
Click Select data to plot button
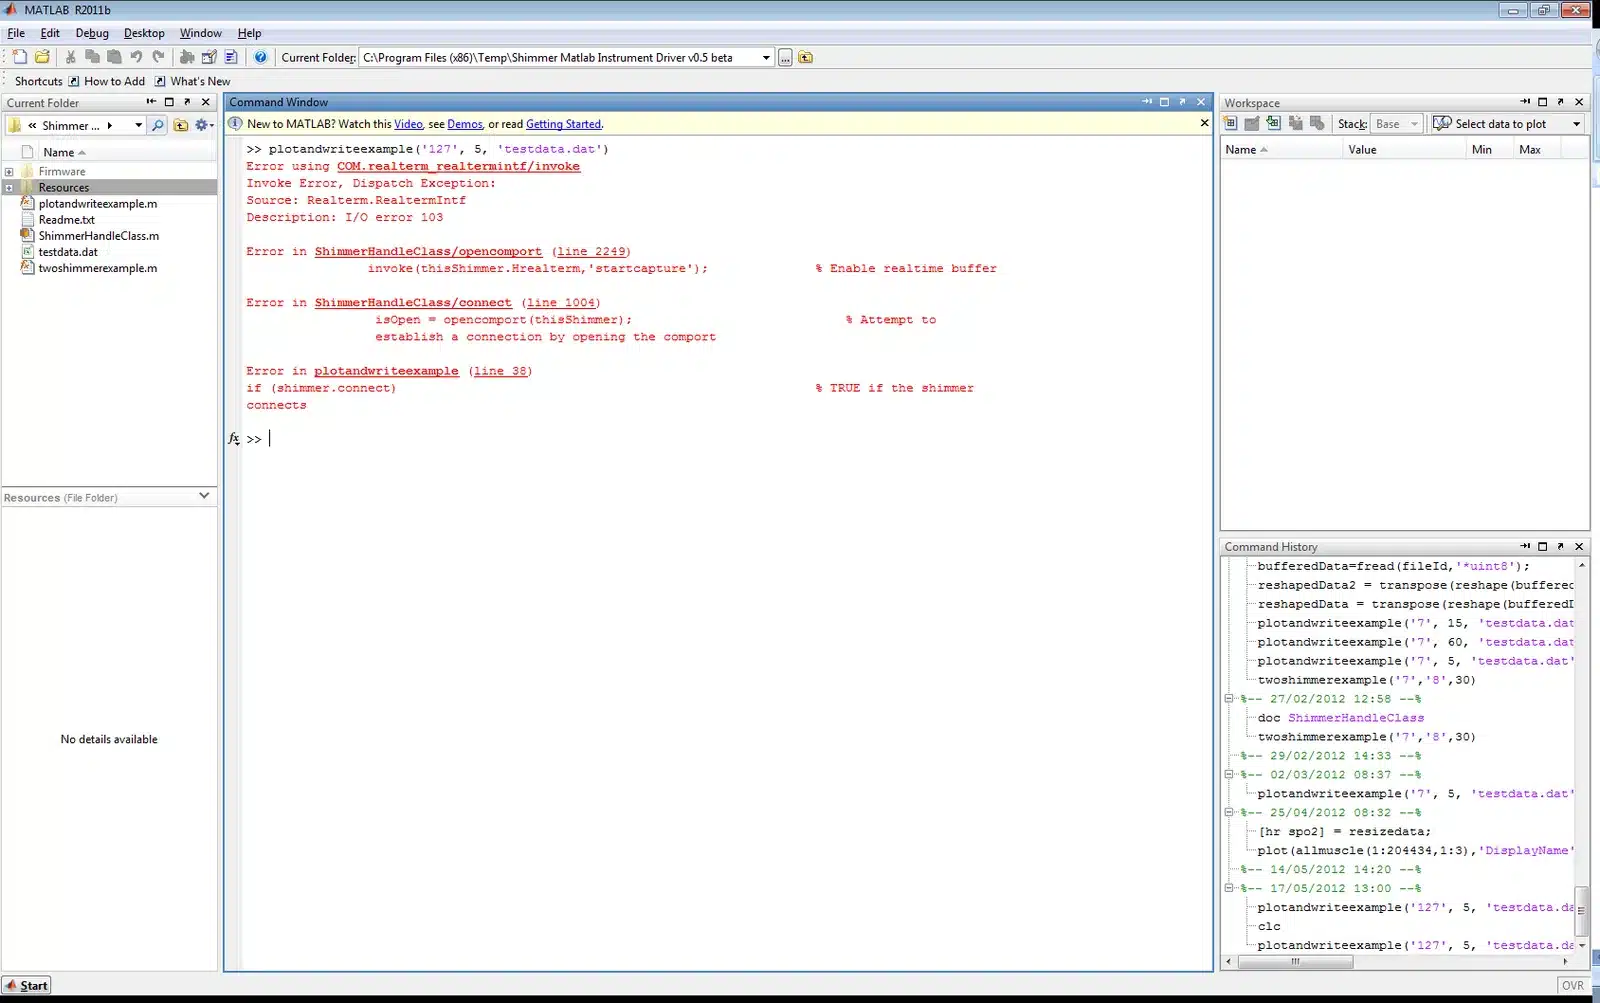tap(1490, 124)
